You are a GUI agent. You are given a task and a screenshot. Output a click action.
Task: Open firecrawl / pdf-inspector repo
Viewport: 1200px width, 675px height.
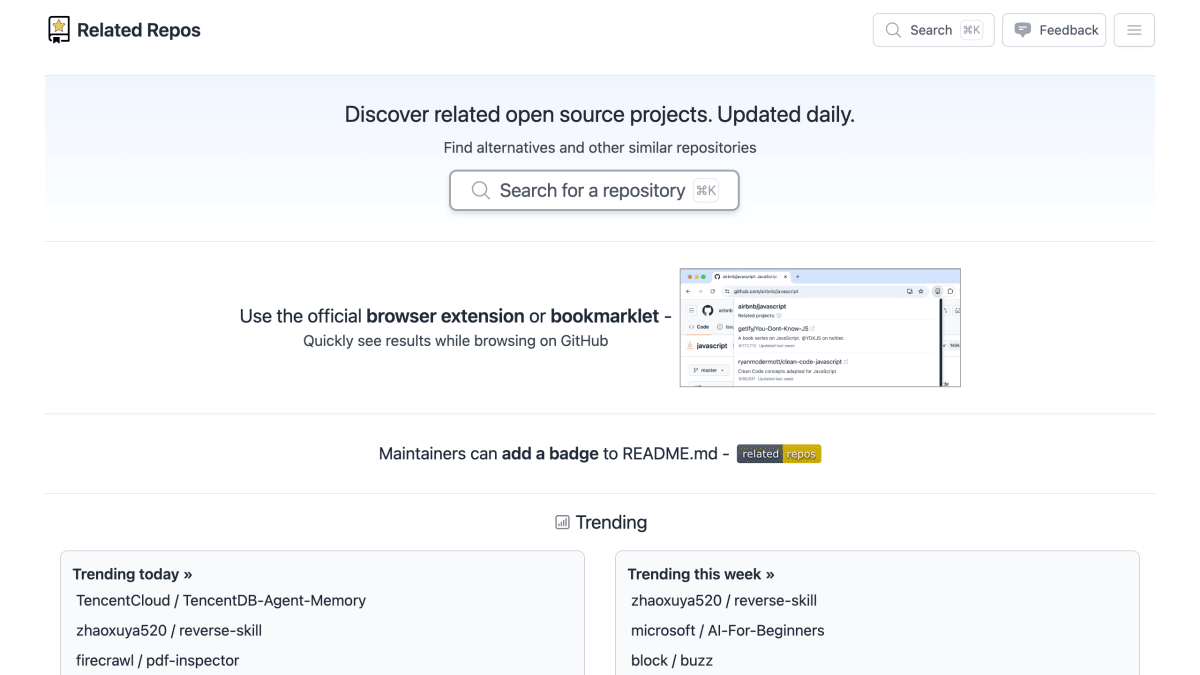point(158,661)
